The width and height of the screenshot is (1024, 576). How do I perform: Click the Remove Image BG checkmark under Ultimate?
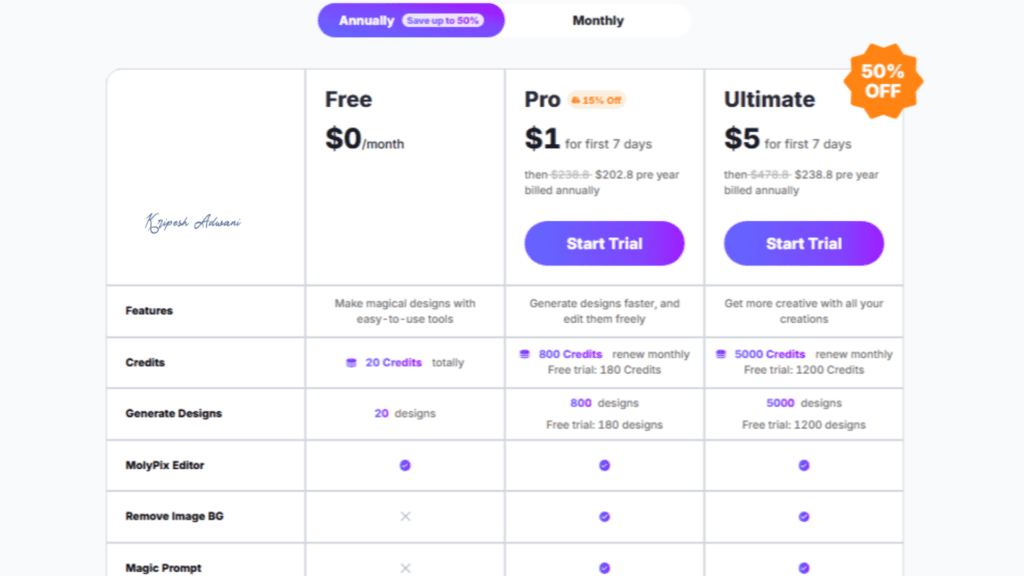[x=804, y=516]
